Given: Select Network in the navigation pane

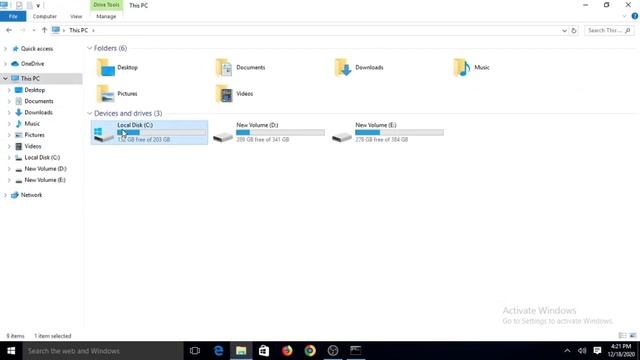Looking at the screenshot, I should click(x=31, y=195).
